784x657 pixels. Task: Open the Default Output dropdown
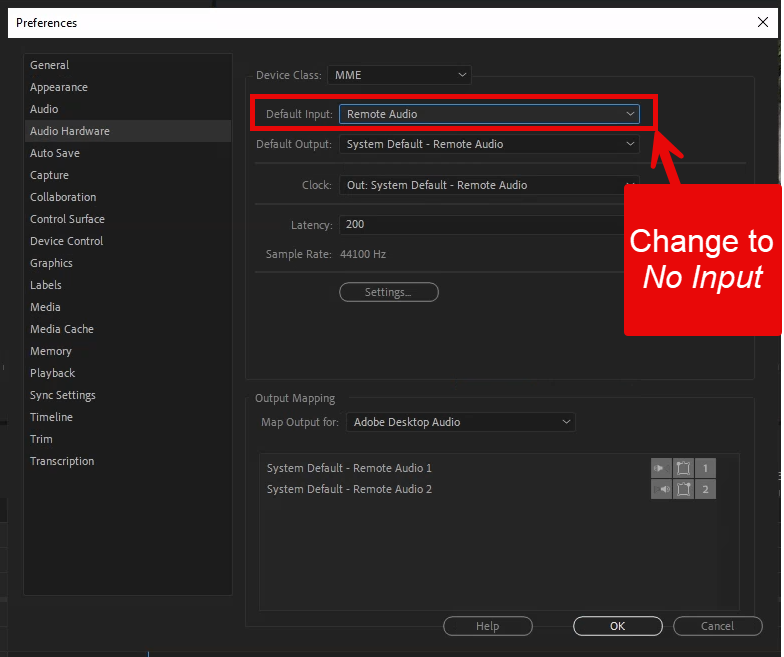[490, 144]
